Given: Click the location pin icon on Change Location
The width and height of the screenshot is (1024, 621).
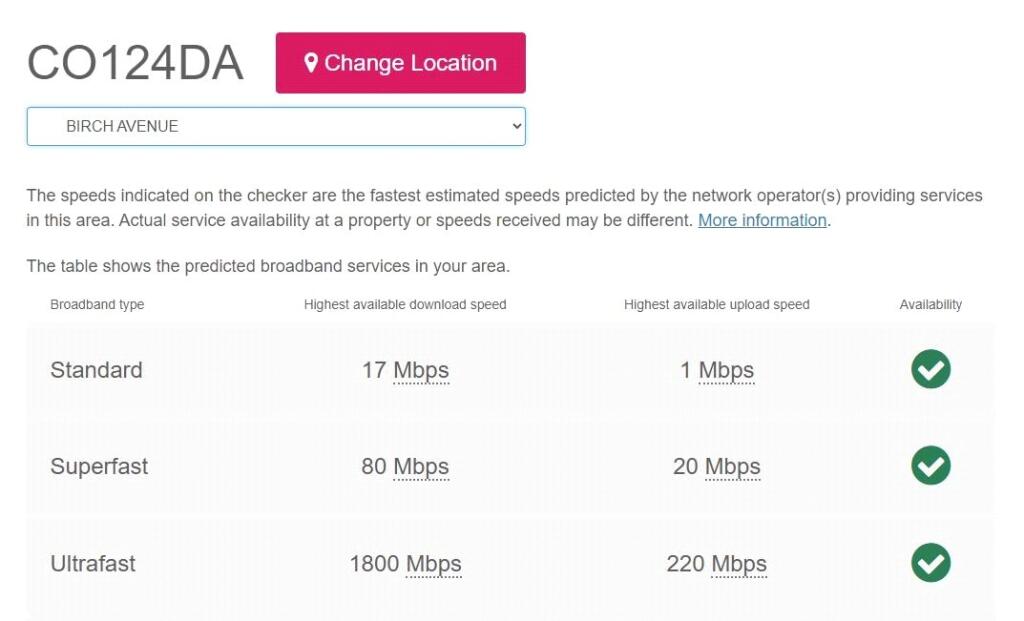Looking at the screenshot, I should tap(312, 62).
